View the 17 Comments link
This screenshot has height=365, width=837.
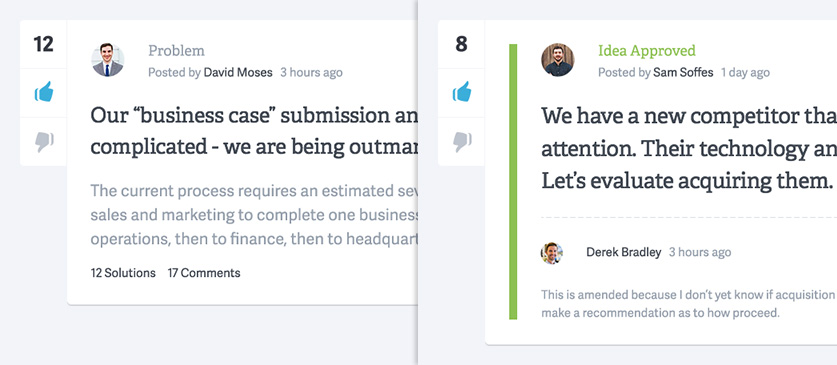(x=204, y=273)
